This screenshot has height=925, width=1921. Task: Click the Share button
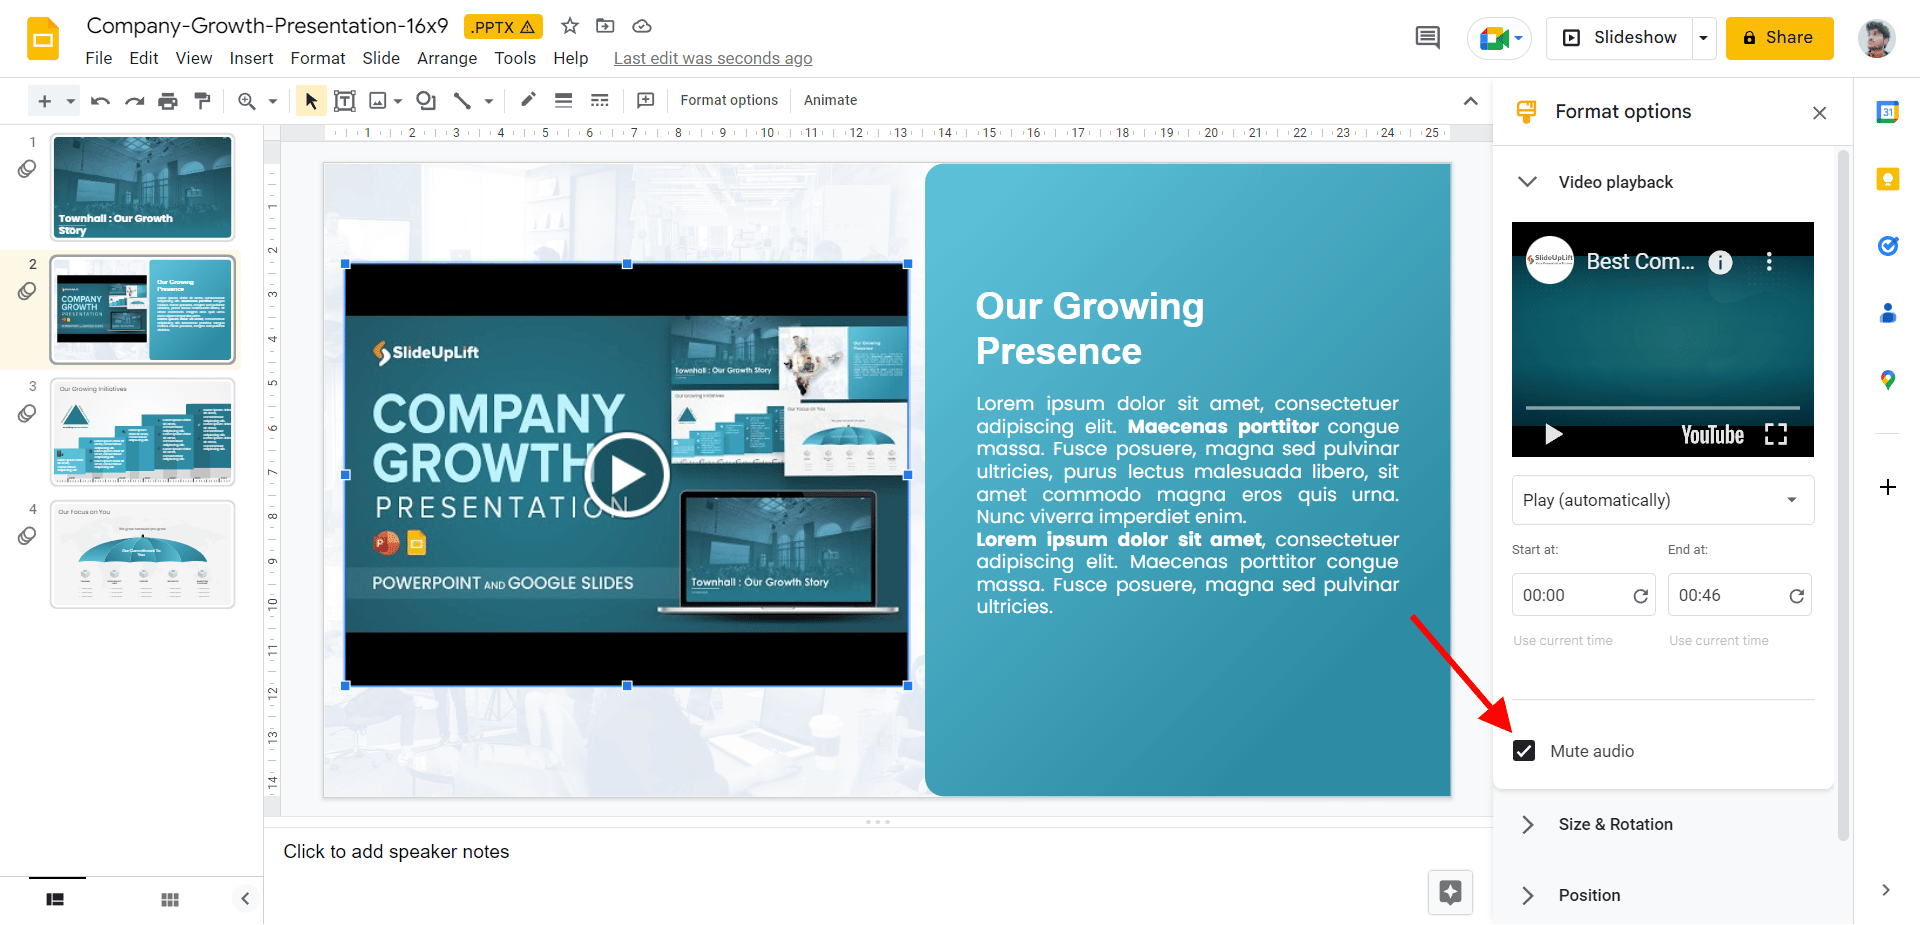tap(1779, 37)
